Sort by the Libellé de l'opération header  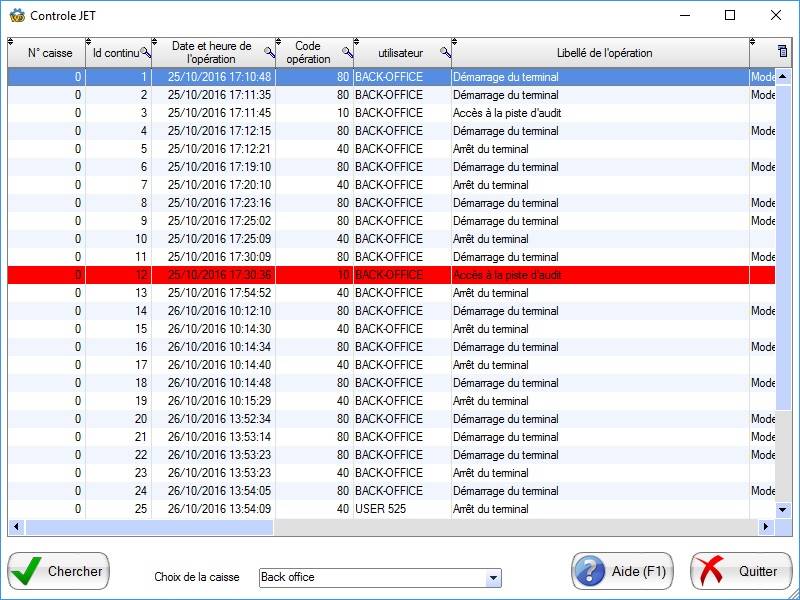coord(604,53)
